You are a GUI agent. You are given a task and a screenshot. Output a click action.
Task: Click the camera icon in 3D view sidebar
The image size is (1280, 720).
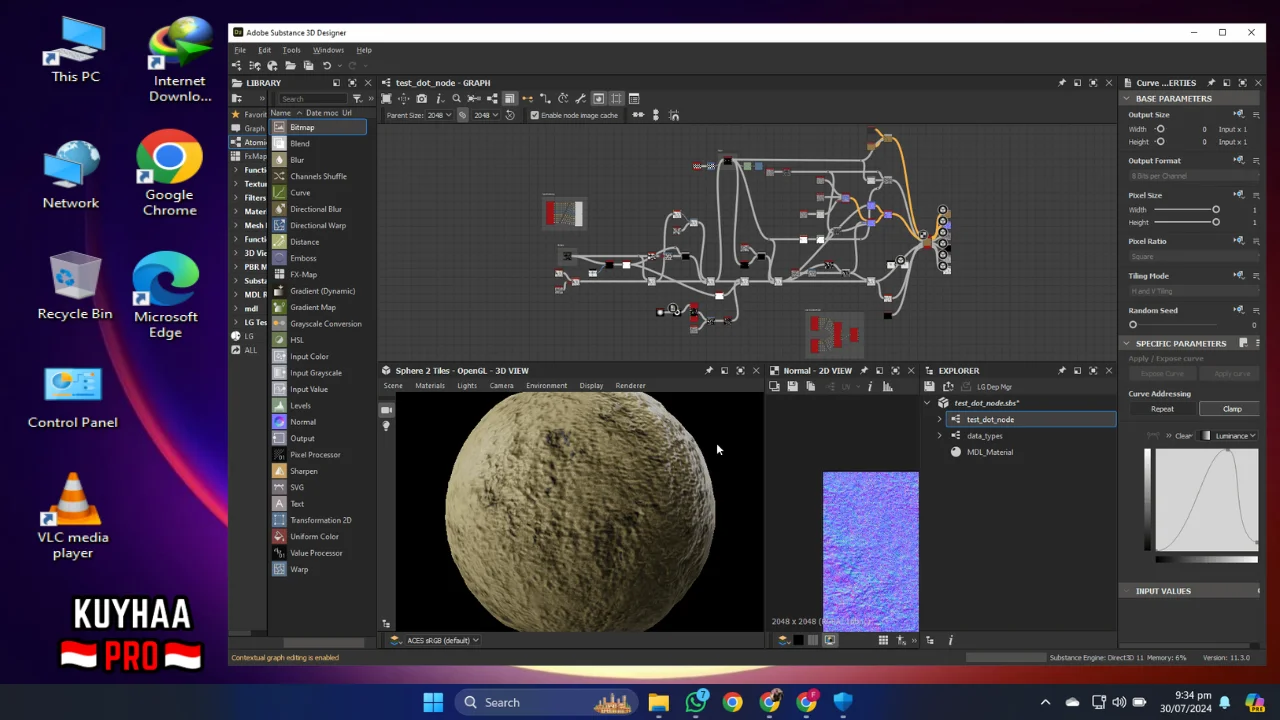(x=386, y=410)
